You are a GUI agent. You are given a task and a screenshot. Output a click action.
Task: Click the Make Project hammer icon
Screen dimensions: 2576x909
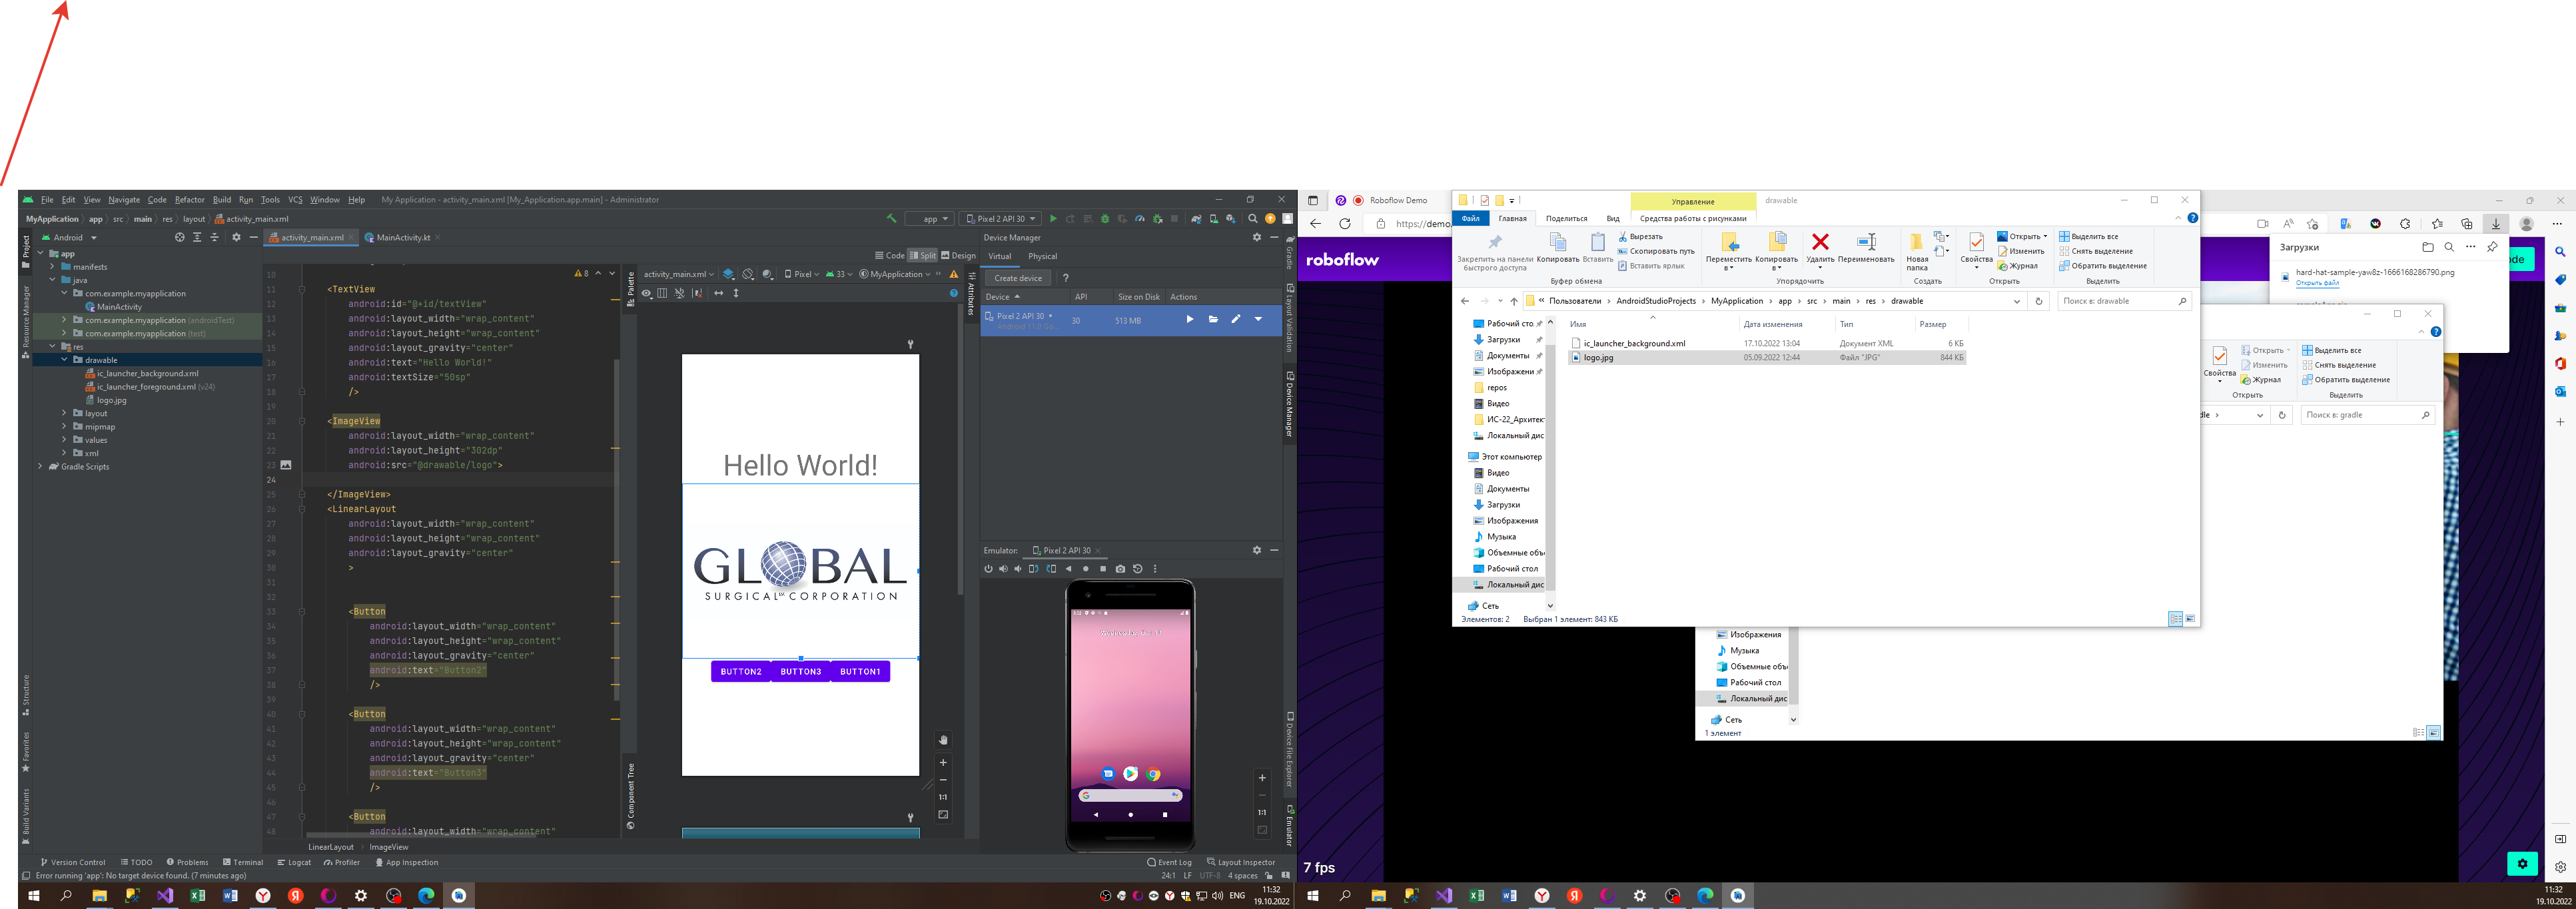pos(891,219)
